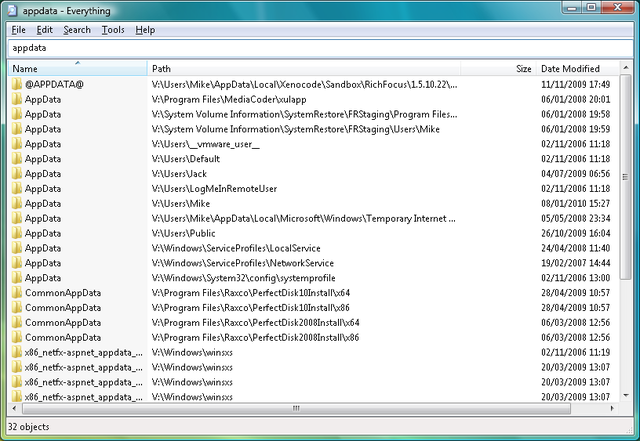Close the Everything window

(x=618, y=7)
